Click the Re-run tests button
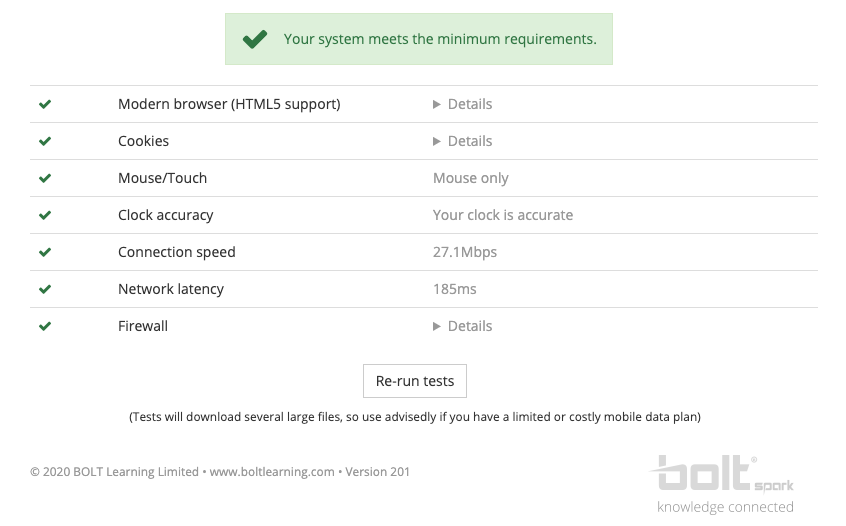The width and height of the screenshot is (846, 526). 414,381
